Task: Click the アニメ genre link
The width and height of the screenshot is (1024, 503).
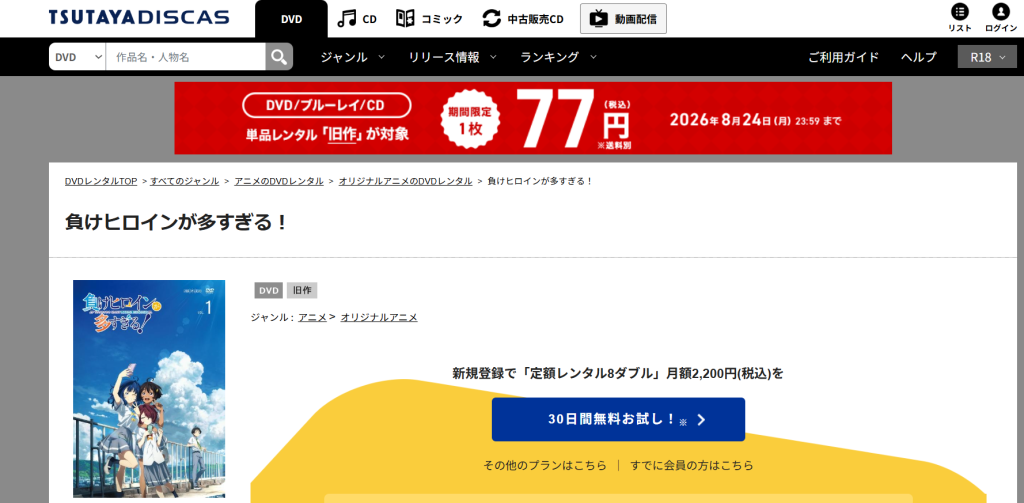Action: tap(312, 317)
